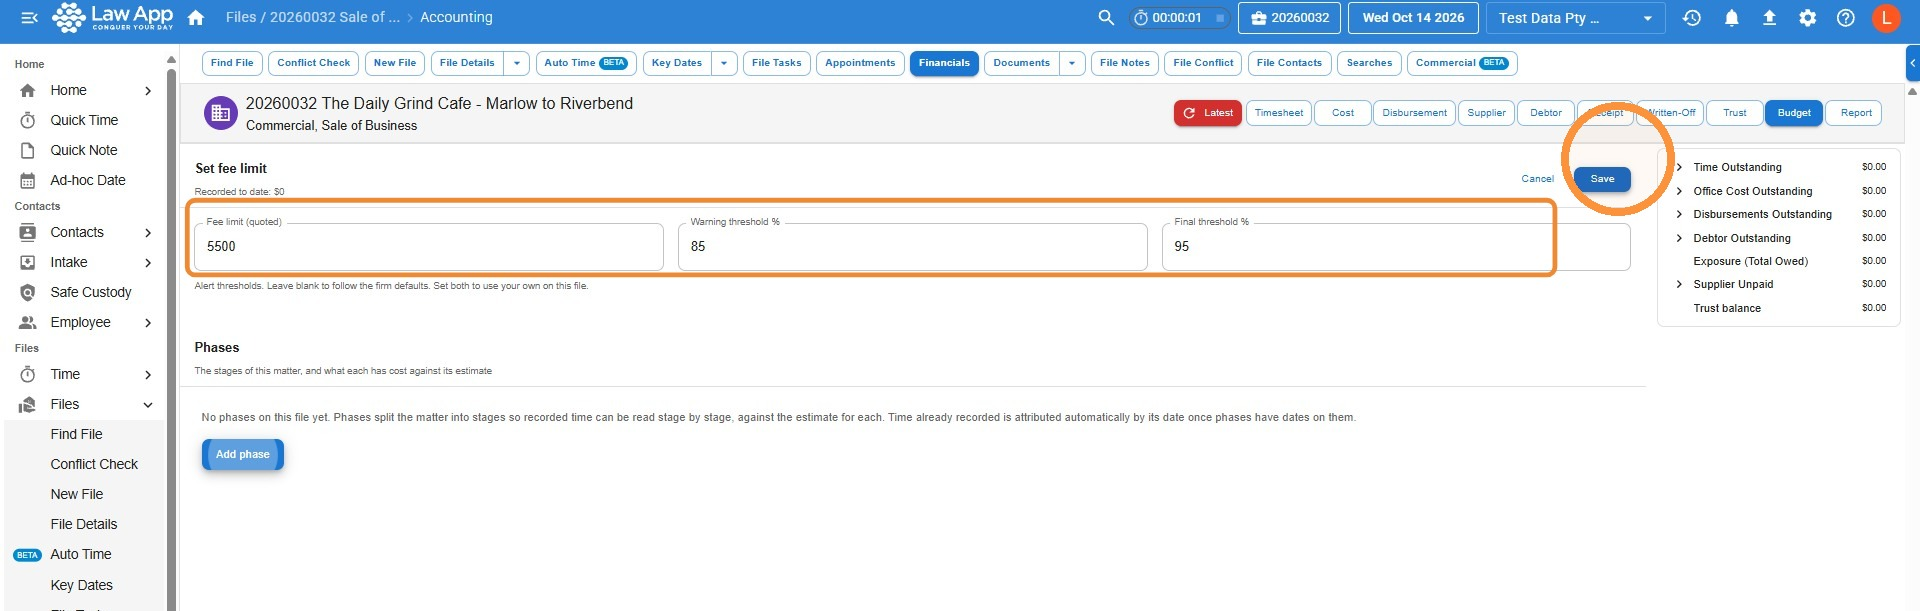
Task: Expand the Home sidebar submenu
Action: click(148, 90)
